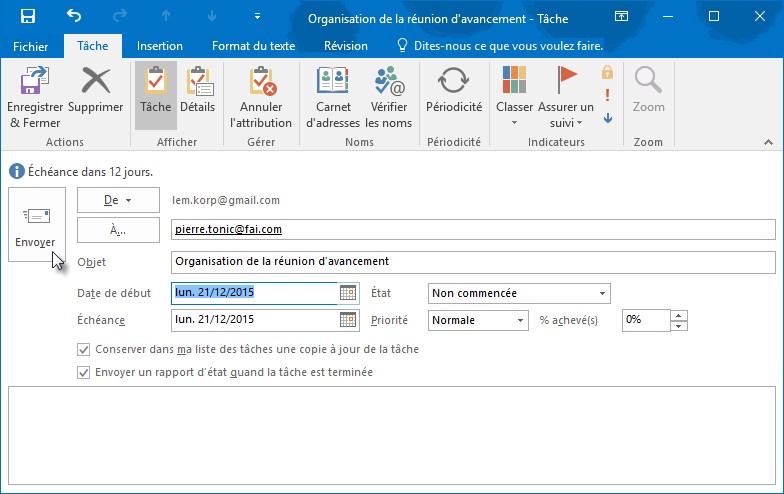Toggle 'Envoyer un rapport d'état' checkbox
The width and height of the screenshot is (784, 494).
click(83, 372)
